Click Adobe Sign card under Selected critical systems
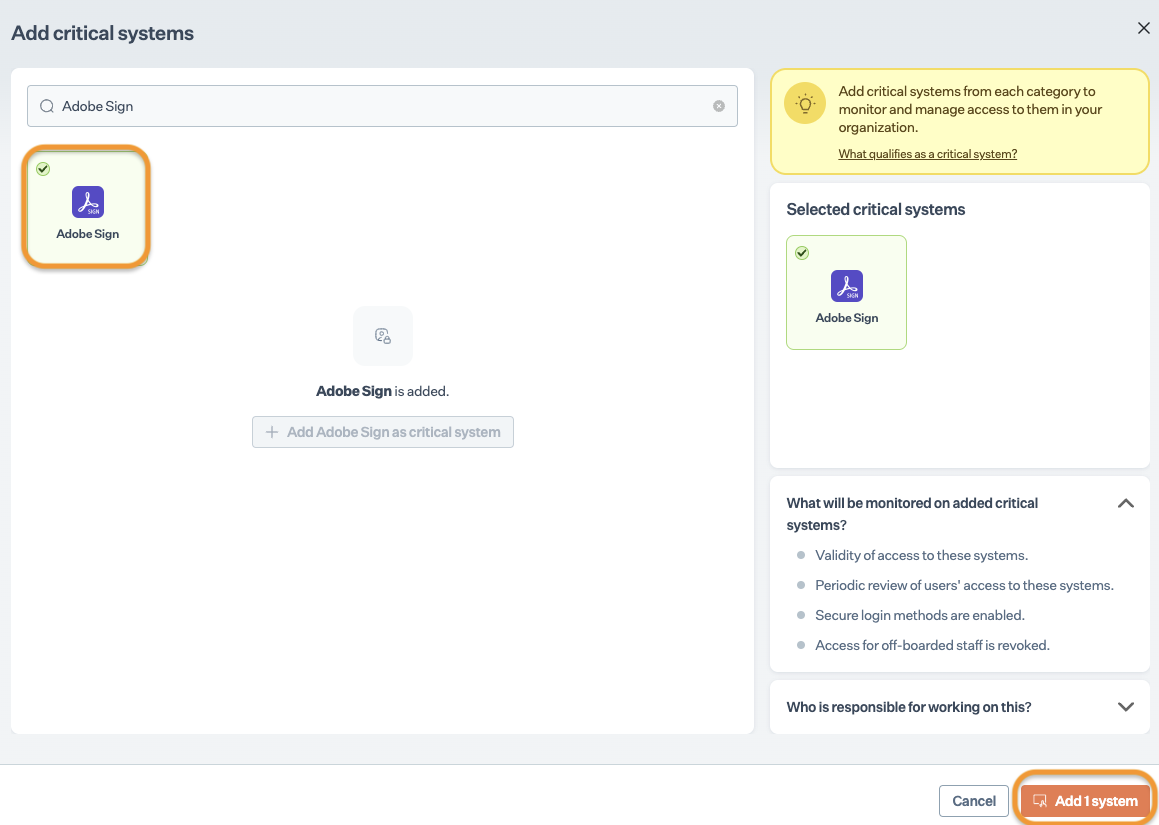The height and width of the screenshot is (825, 1159). pos(846,292)
